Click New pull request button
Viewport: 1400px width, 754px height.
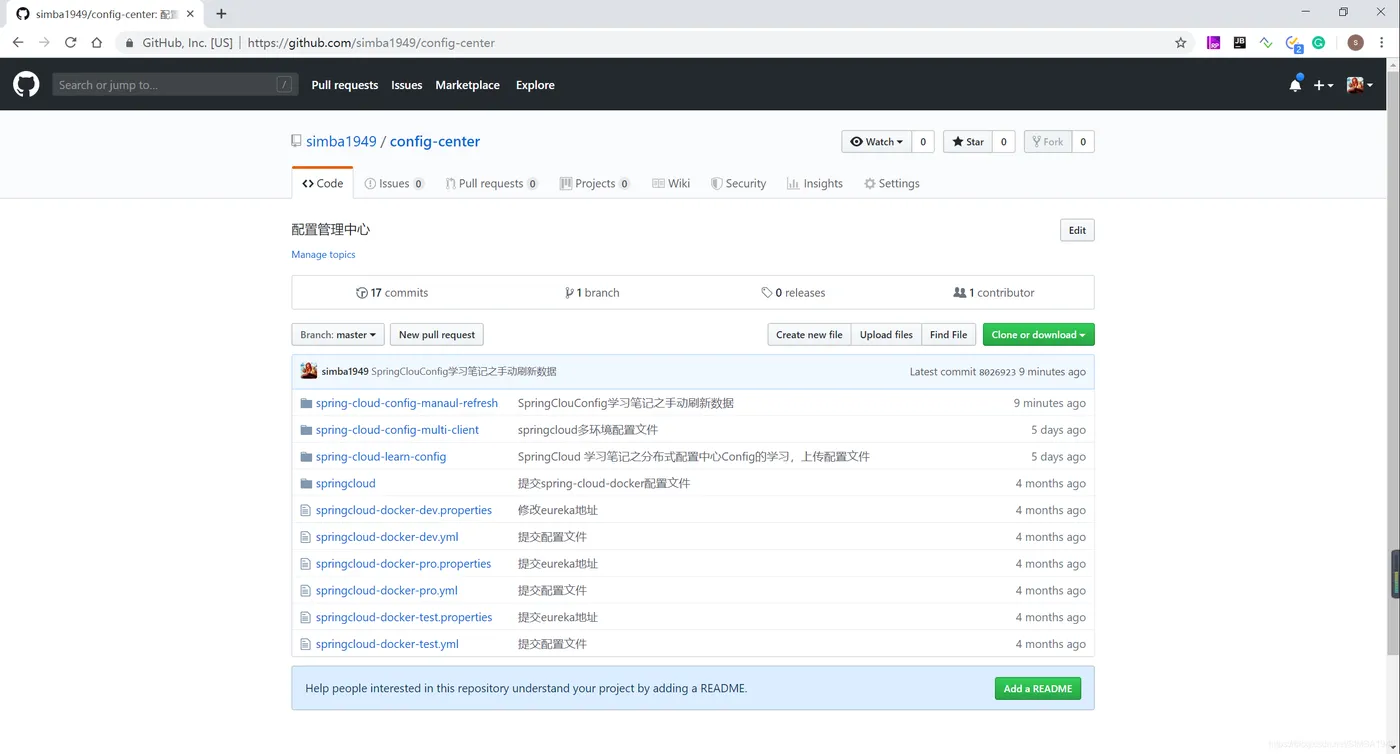coord(437,335)
